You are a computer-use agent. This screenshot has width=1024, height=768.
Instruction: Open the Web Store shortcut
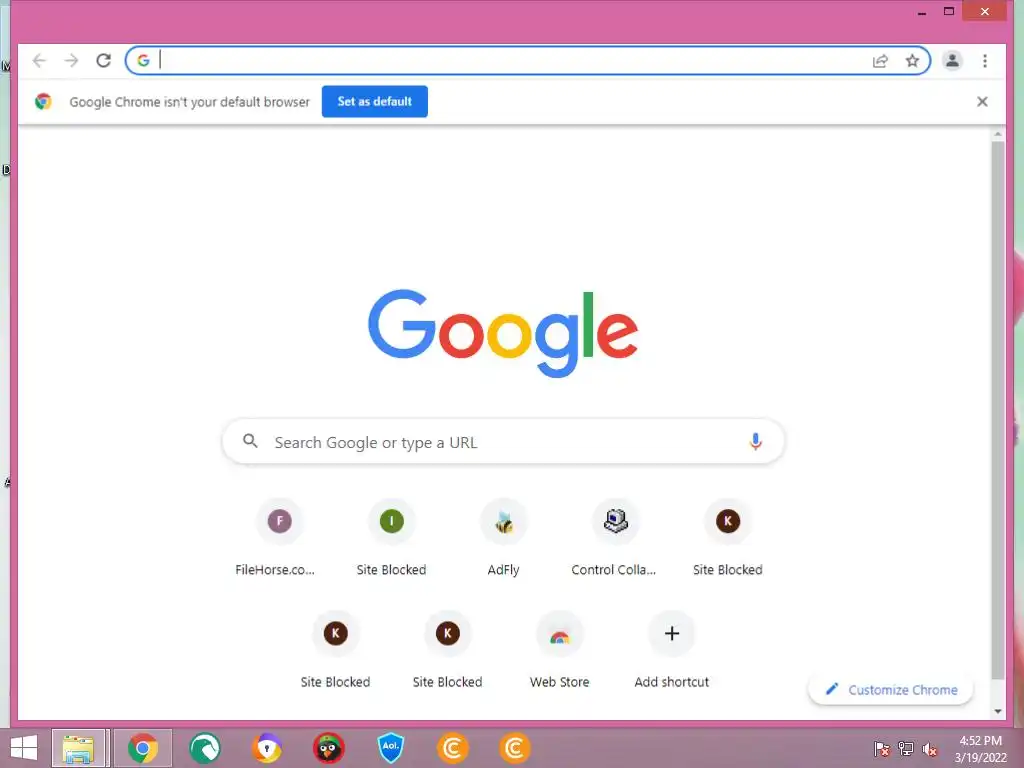[x=560, y=650]
